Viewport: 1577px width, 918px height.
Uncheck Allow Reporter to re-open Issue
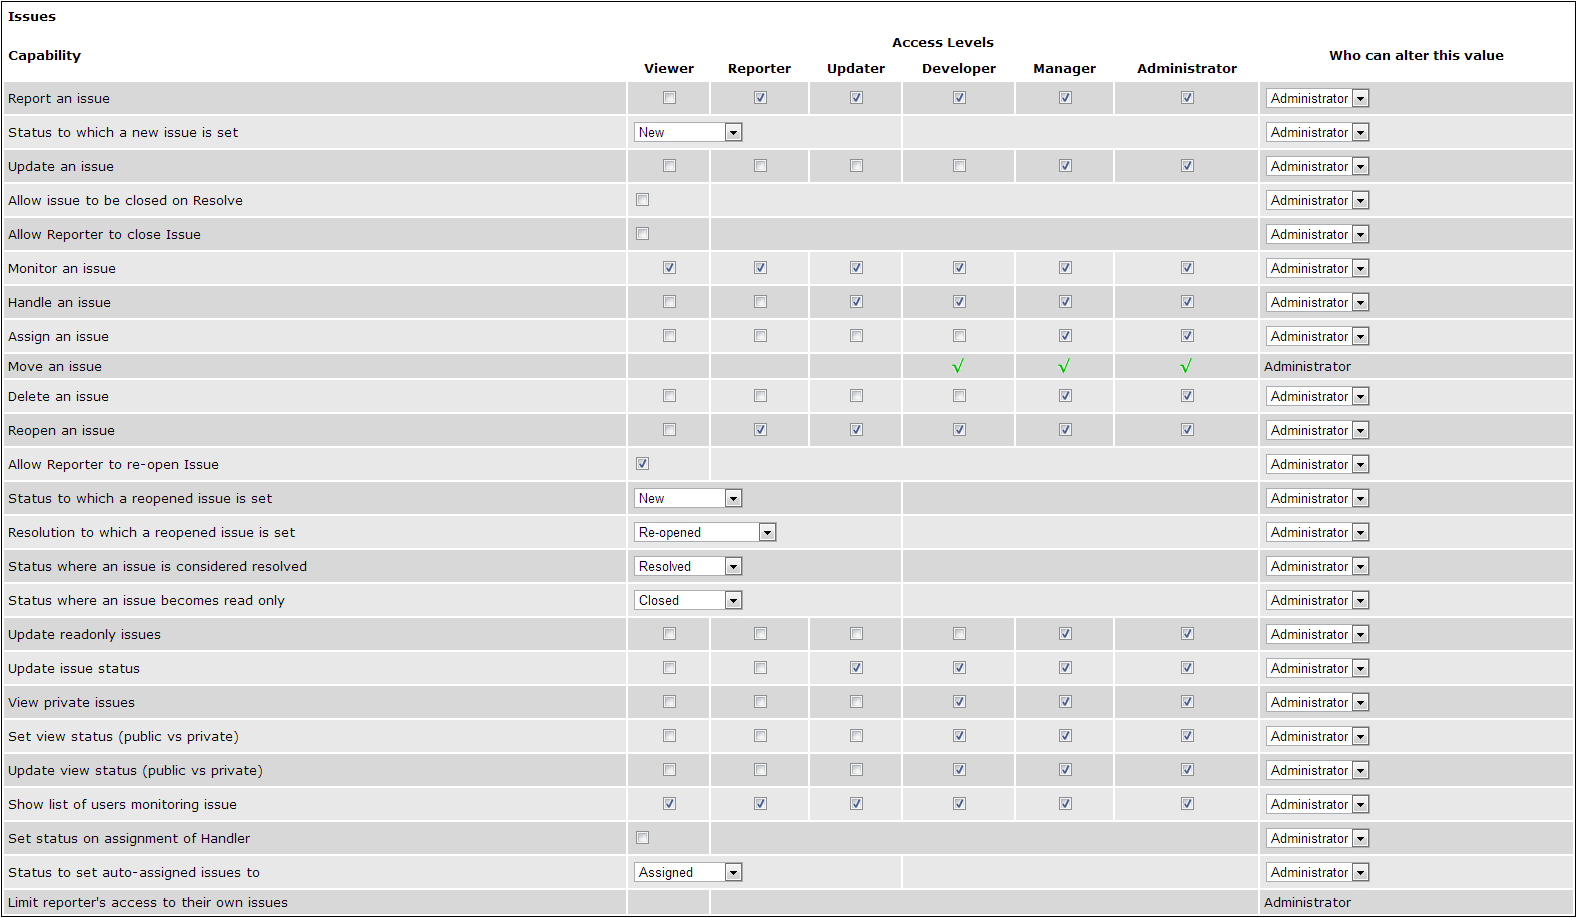point(642,464)
